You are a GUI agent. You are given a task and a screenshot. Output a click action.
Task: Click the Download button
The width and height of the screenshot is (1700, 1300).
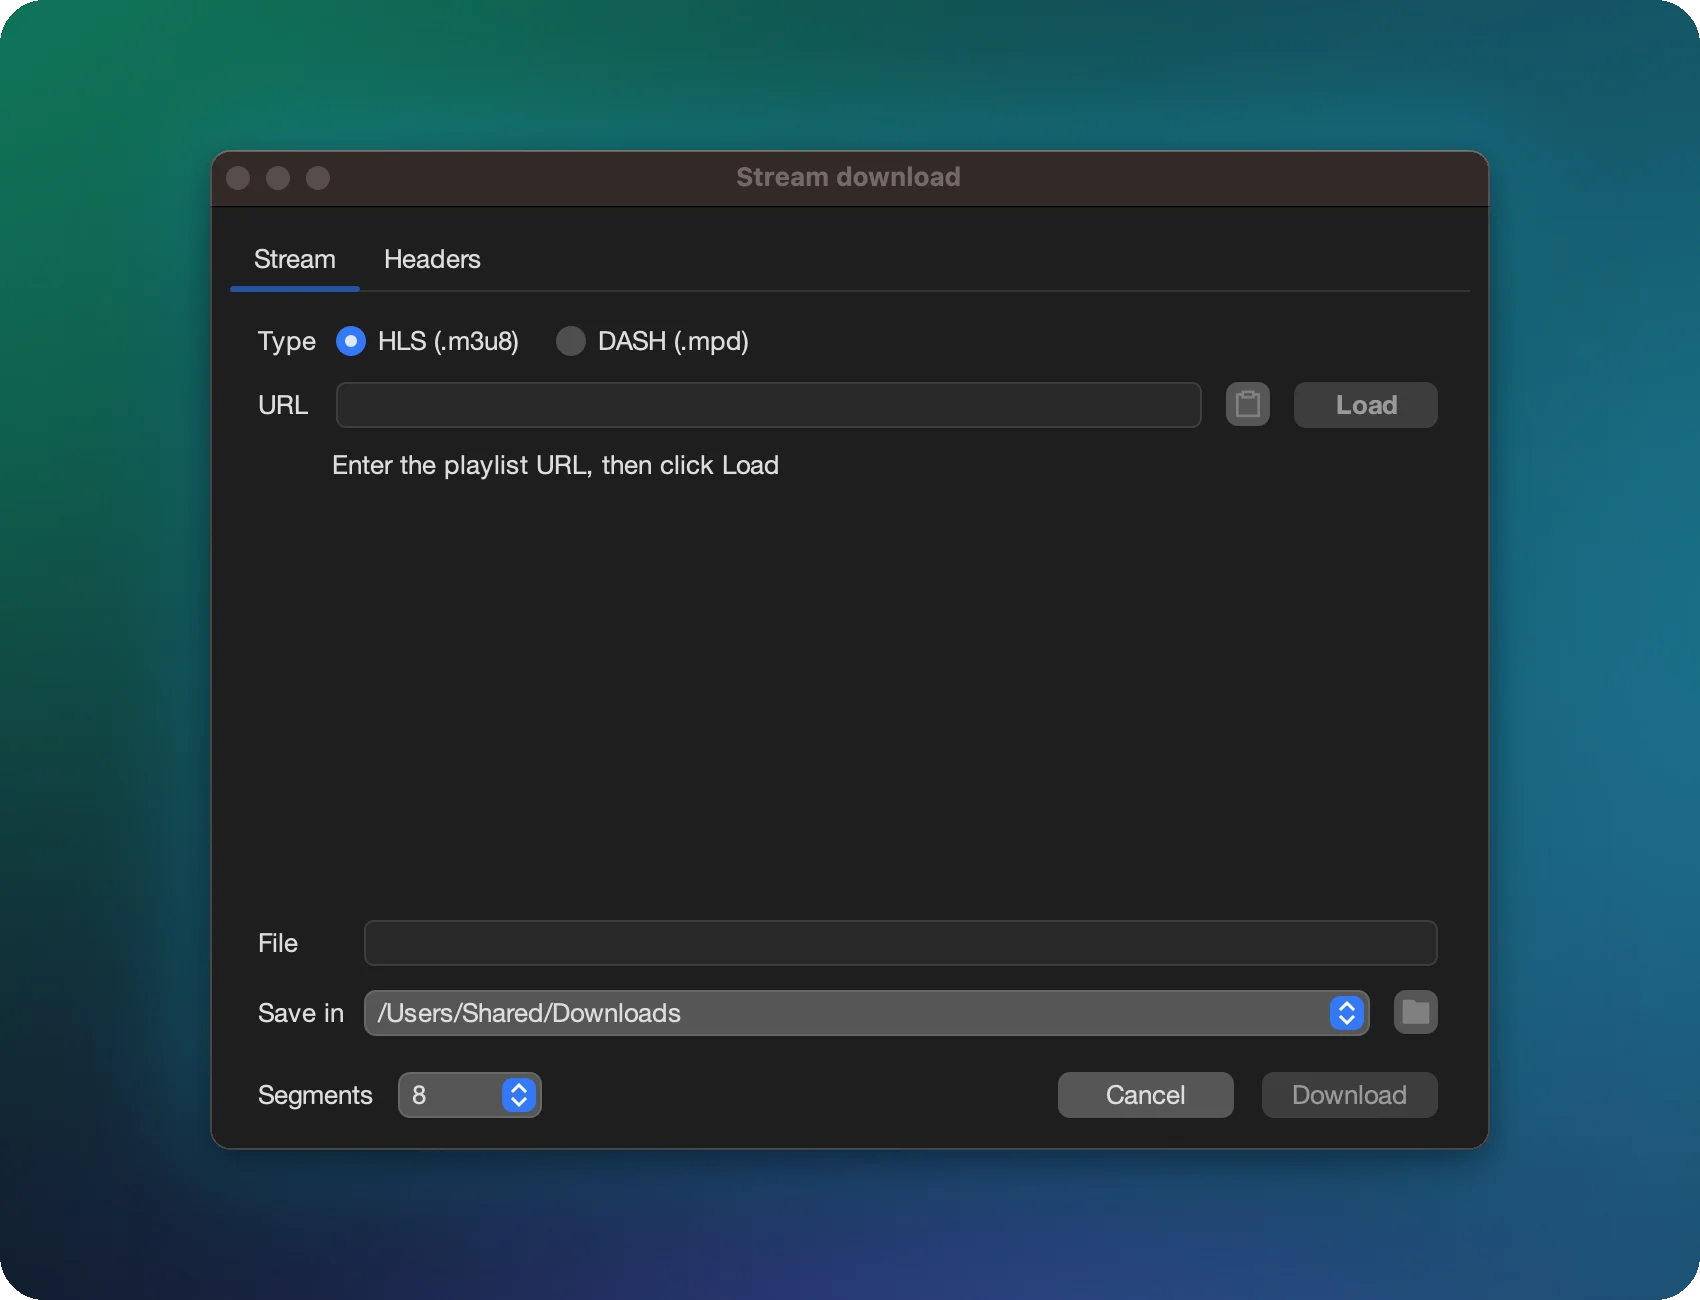pos(1349,1095)
